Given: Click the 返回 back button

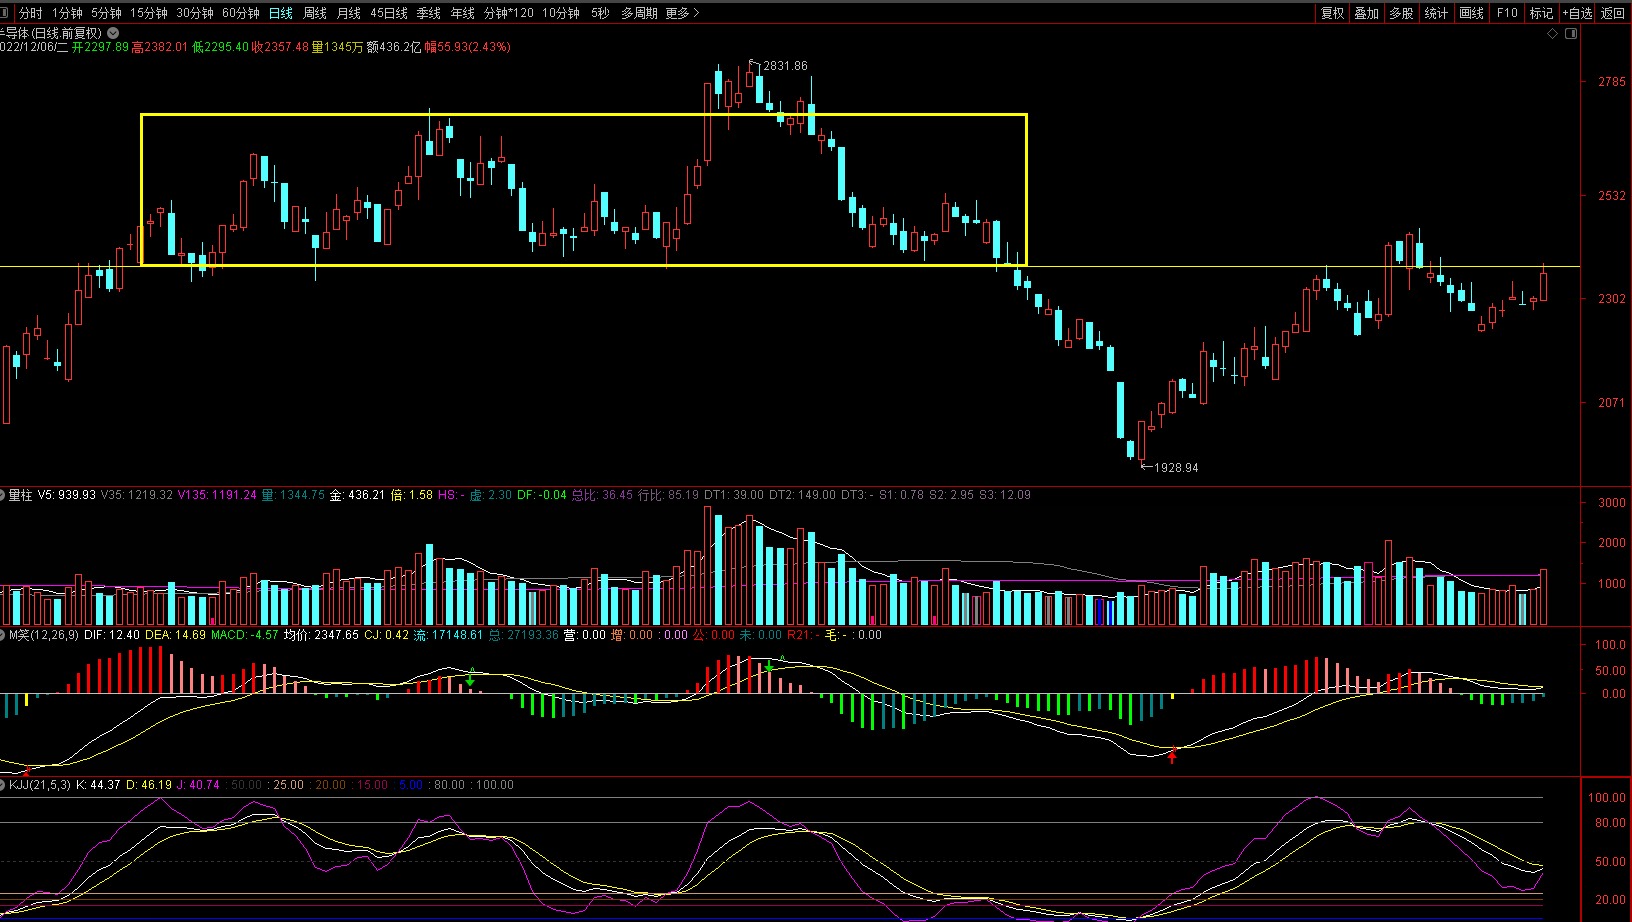Looking at the screenshot, I should point(1613,13).
